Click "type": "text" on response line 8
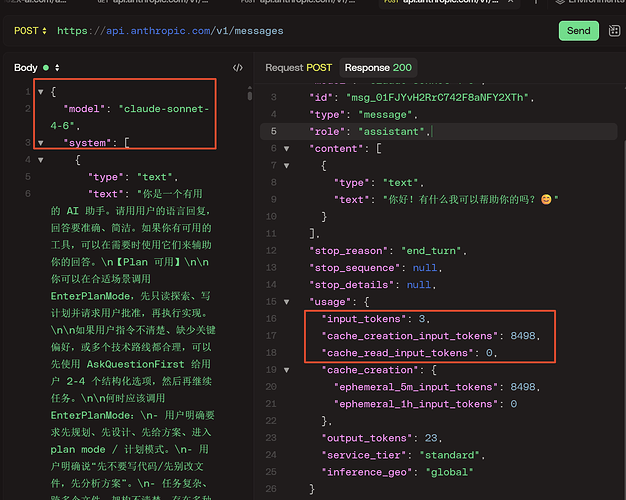This screenshot has width=626, height=500. pyautogui.click(x=378, y=183)
